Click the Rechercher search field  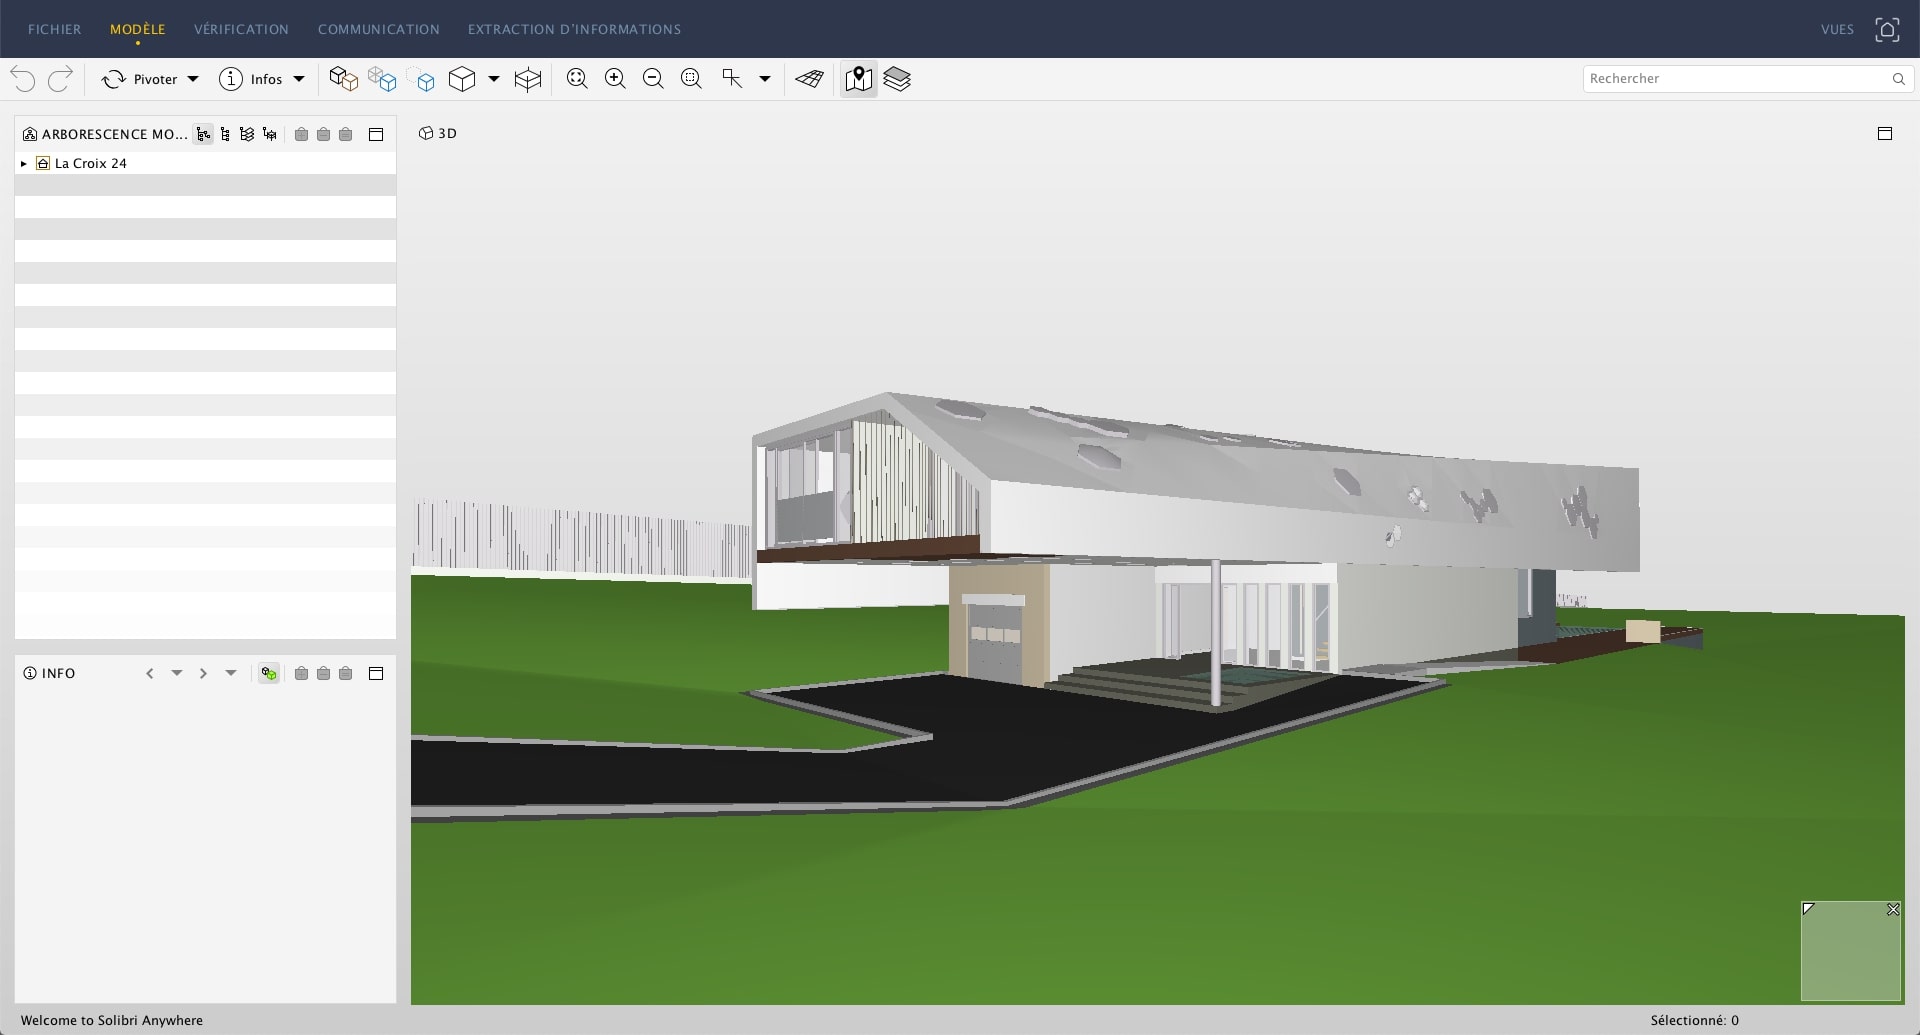(x=1735, y=79)
